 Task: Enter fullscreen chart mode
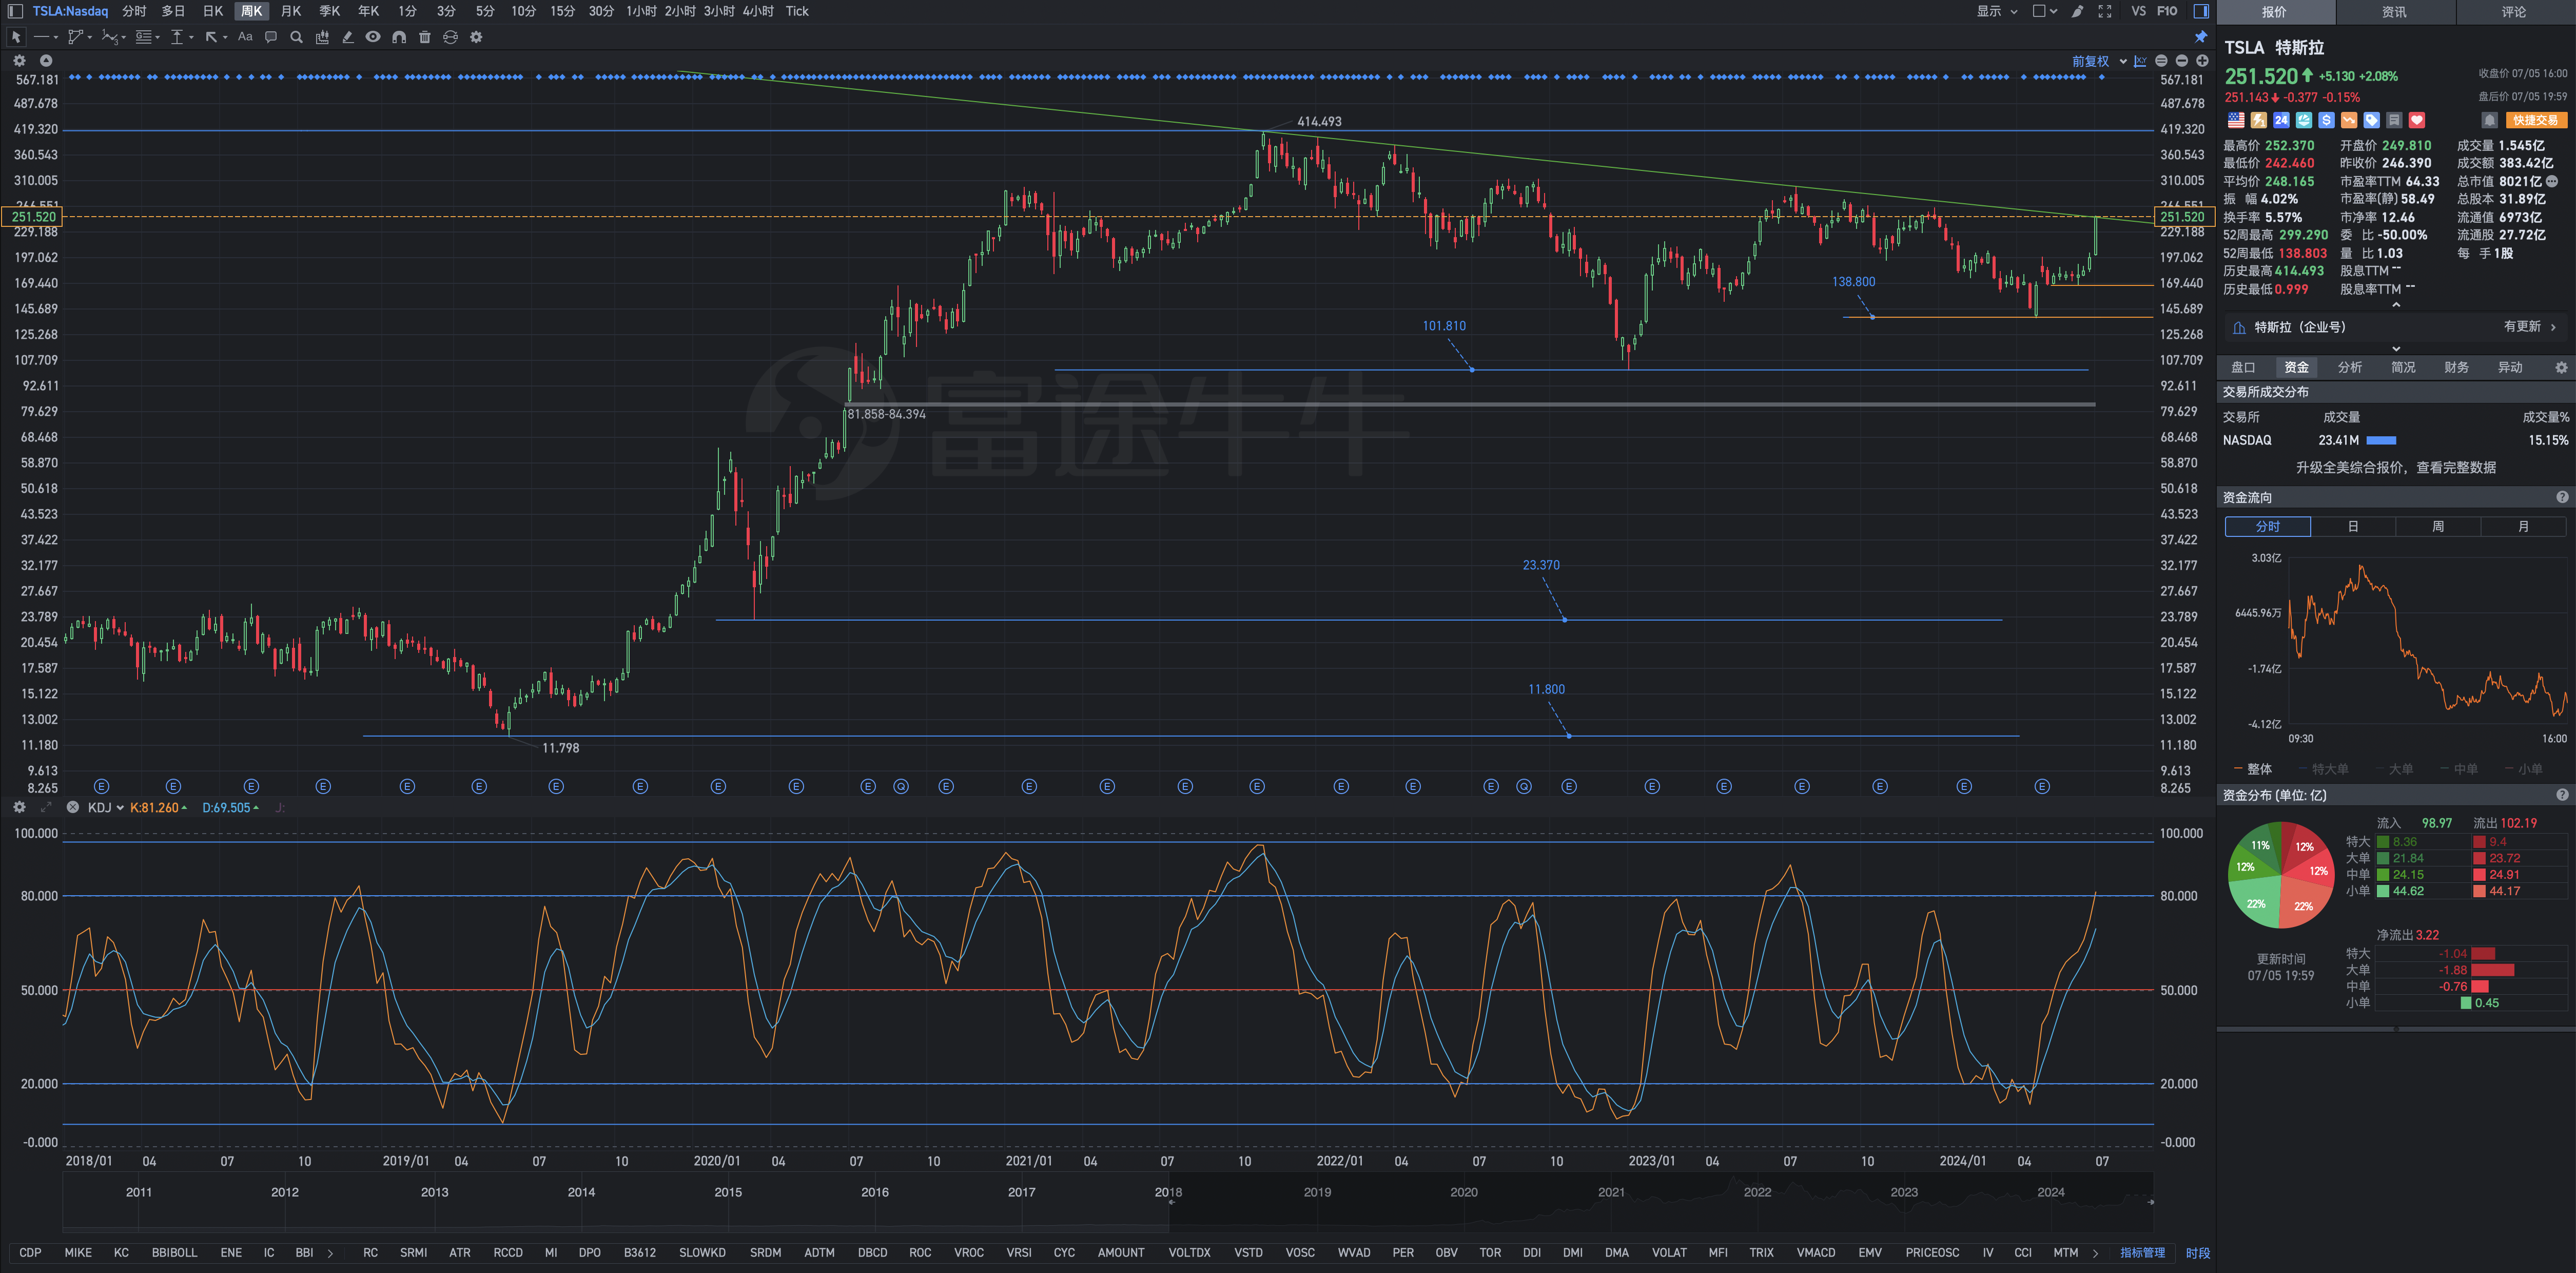pyautogui.click(x=2105, y=11)
